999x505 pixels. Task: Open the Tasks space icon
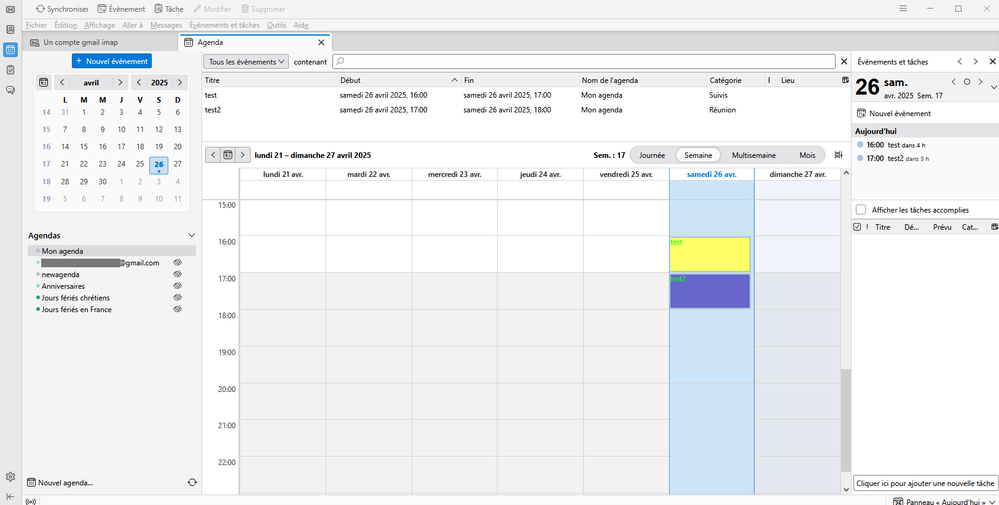point(10,70)
